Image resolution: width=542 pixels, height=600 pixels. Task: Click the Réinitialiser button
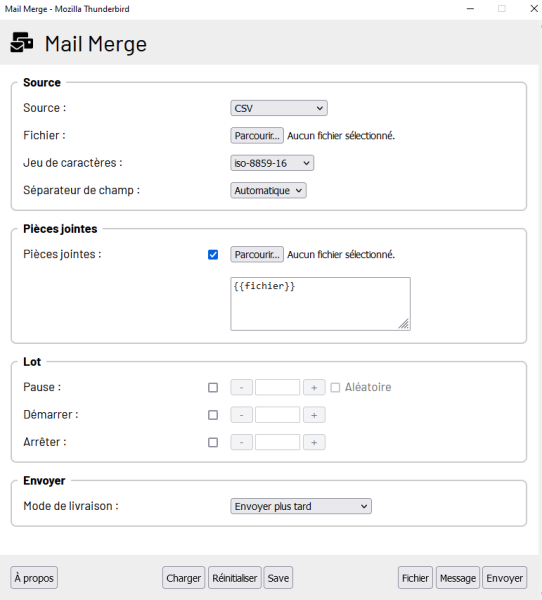[x=235, y=578]
